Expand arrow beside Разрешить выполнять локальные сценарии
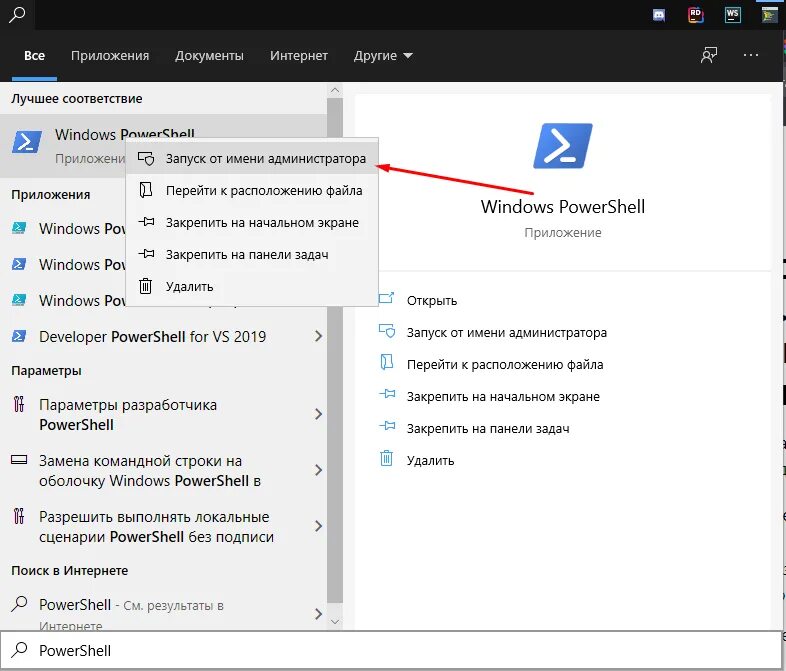 (318, 526)
